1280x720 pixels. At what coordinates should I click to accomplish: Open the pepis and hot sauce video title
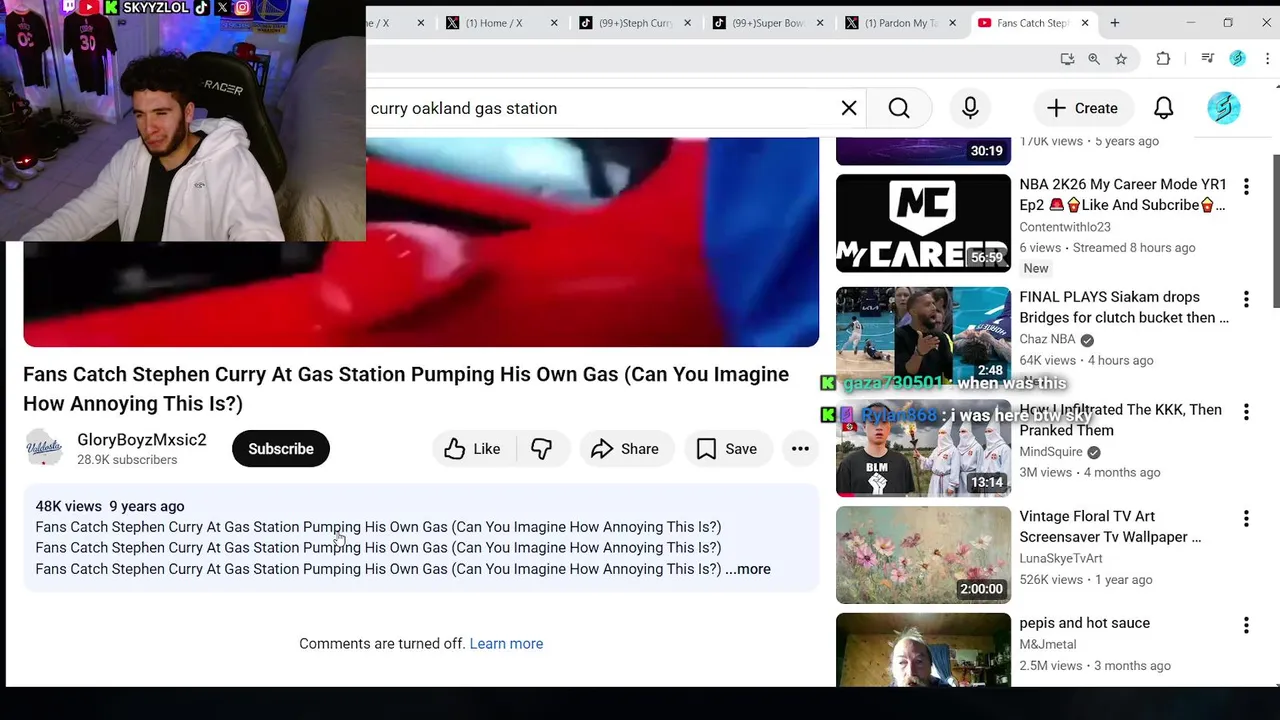[x=1084, y=623]
